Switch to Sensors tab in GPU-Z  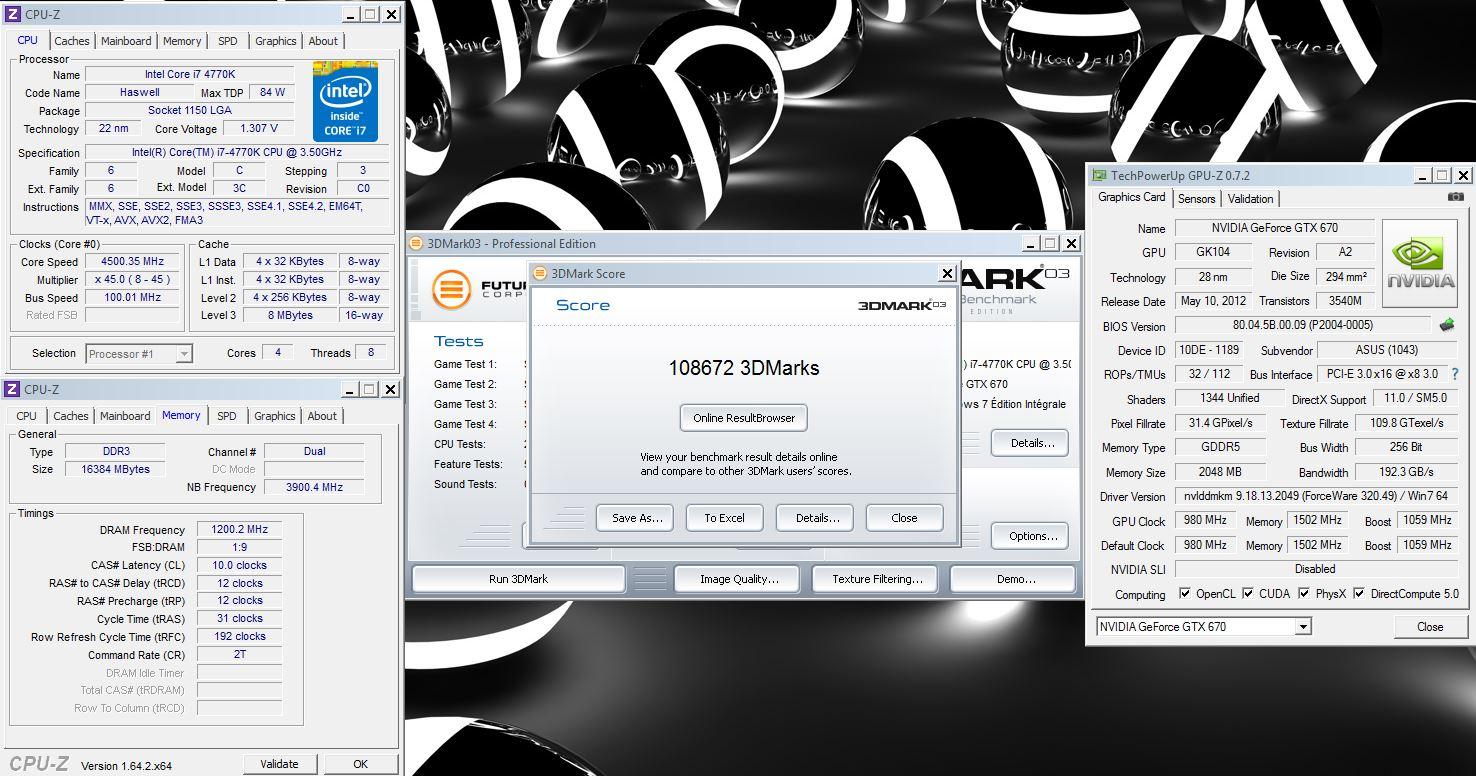tap(1196, 198)
